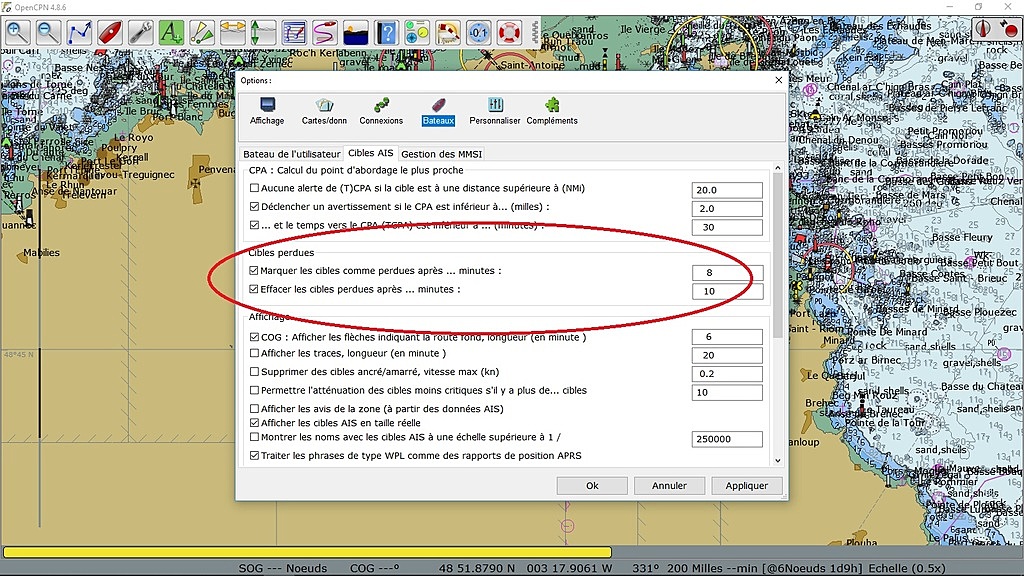Toggle the red boat auto-follow icon

[x=110, y=32]
